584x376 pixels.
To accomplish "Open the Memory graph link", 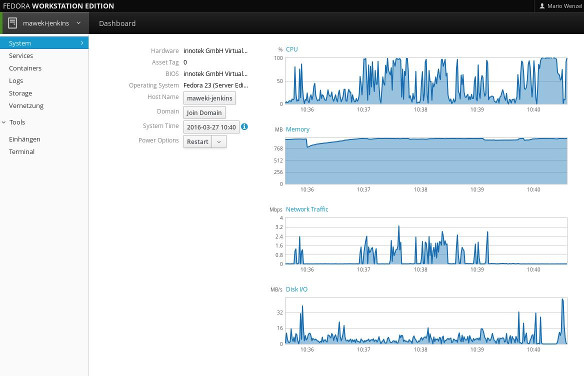I will [298, 129].
